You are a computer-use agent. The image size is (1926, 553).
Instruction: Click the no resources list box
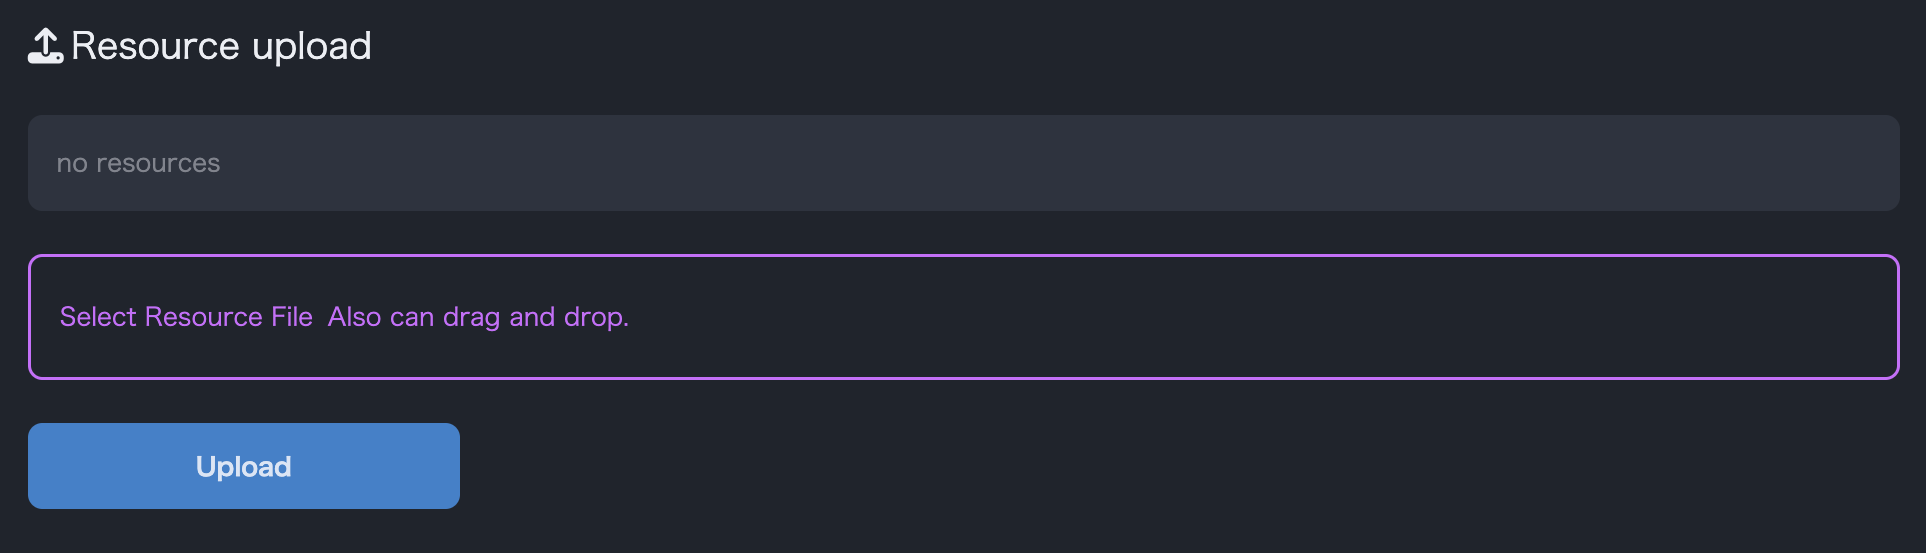(x=963, y=163)
